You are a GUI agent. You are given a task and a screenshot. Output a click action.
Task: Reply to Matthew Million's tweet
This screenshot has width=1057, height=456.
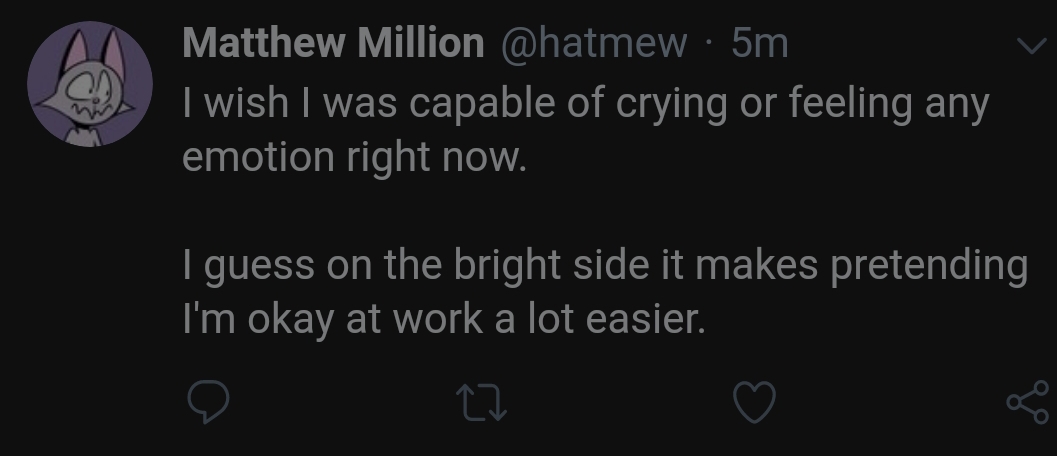pyautogui.click(x=208, y=402)
